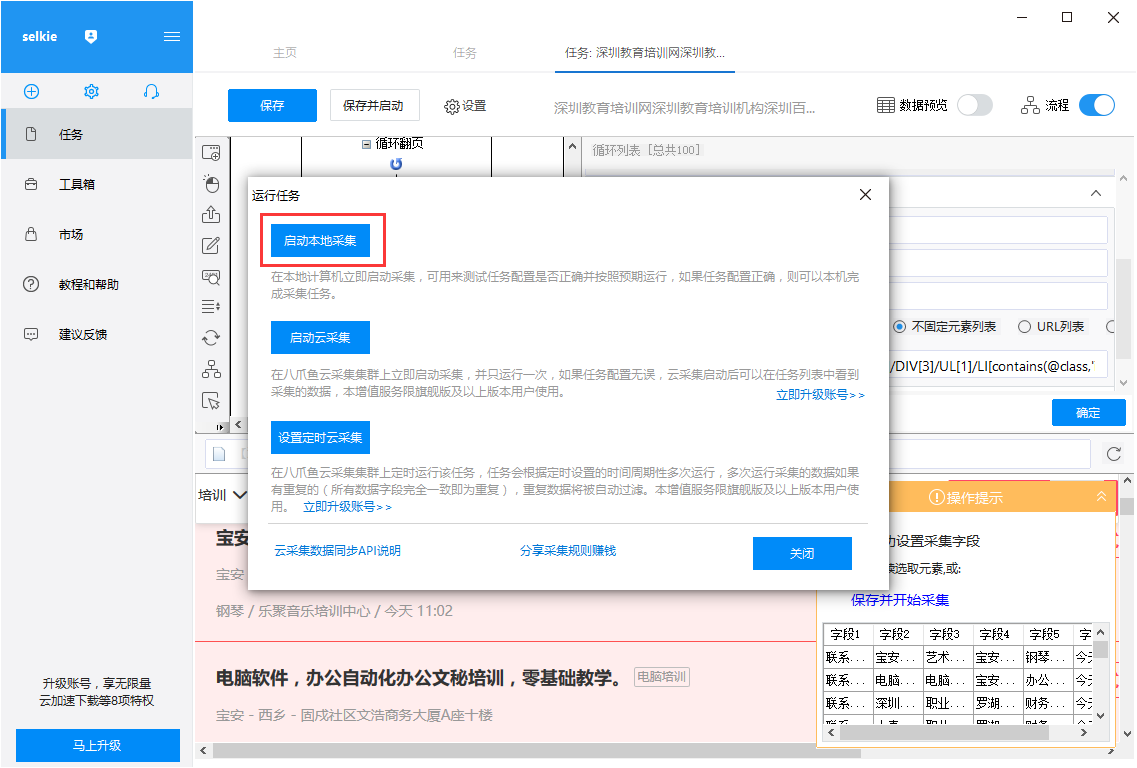Viewport: 1137px width, 768px height.
Task: Open 教程和帮助 in the left sidebar
Action: tap(97, 284)
